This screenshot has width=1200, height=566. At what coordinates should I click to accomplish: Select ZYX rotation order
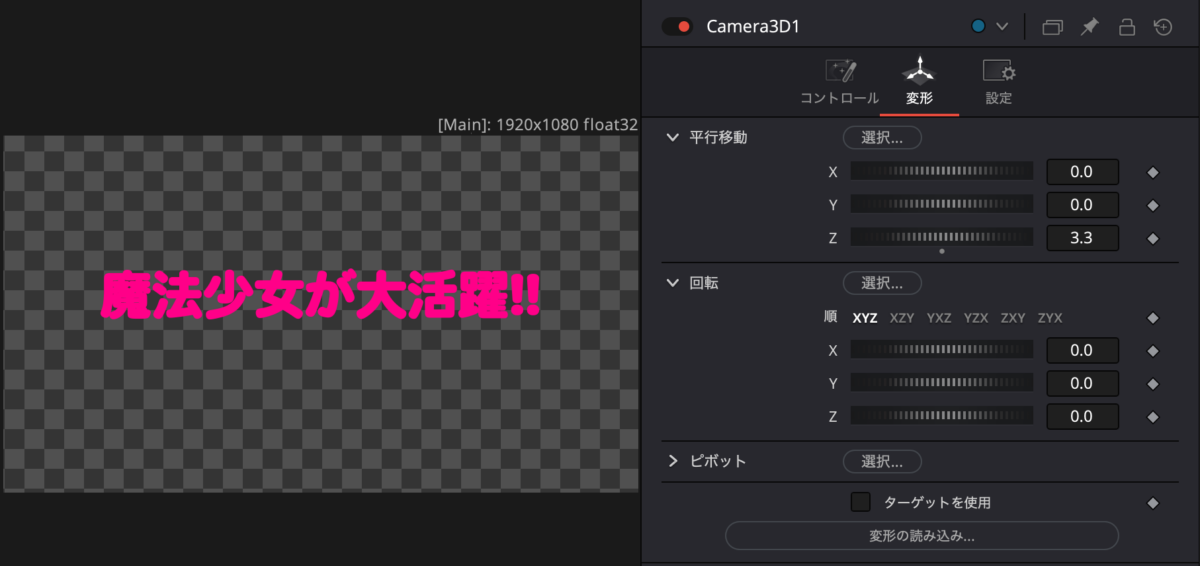pos(1050,318)
